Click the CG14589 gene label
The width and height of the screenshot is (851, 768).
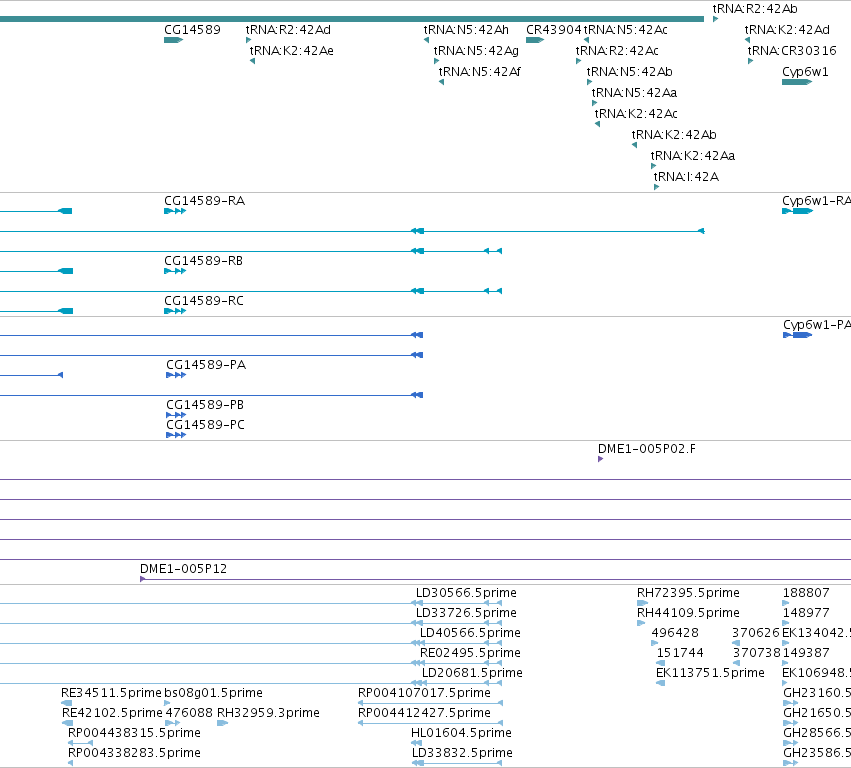pos(192,30)
